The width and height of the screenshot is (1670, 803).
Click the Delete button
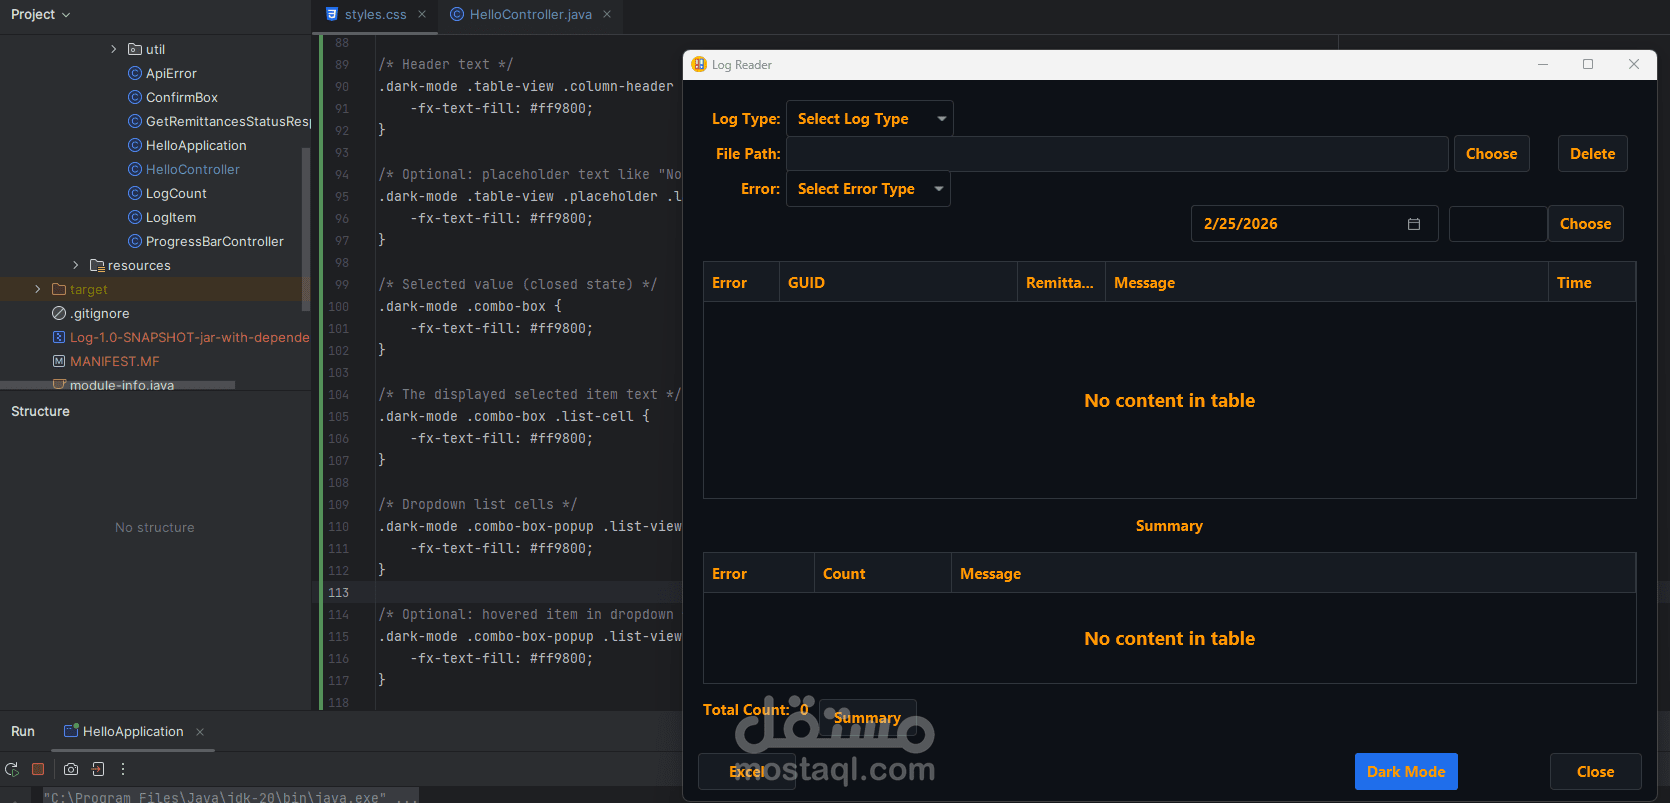1592,154
